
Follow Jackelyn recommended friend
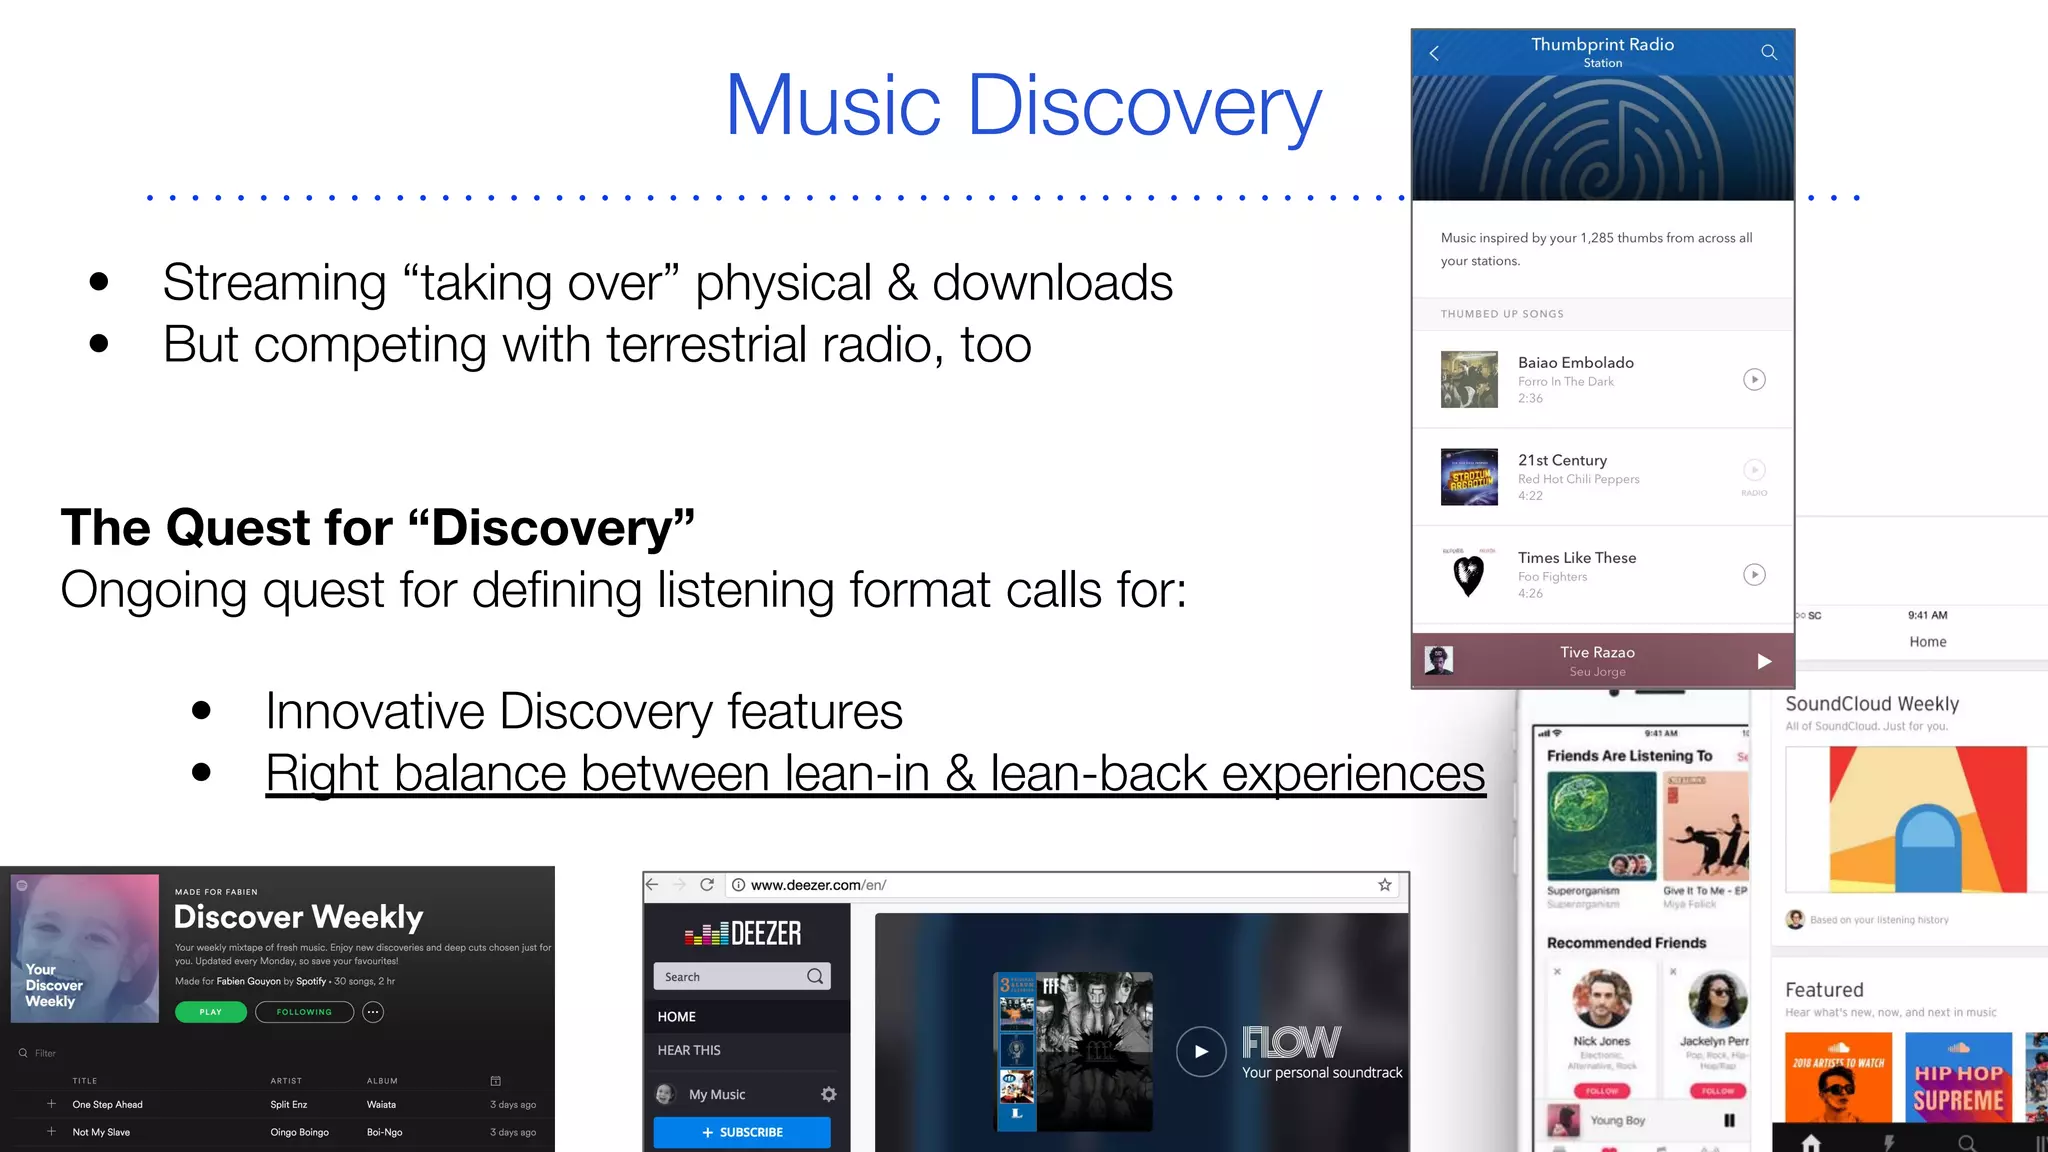[1718, 1091]
